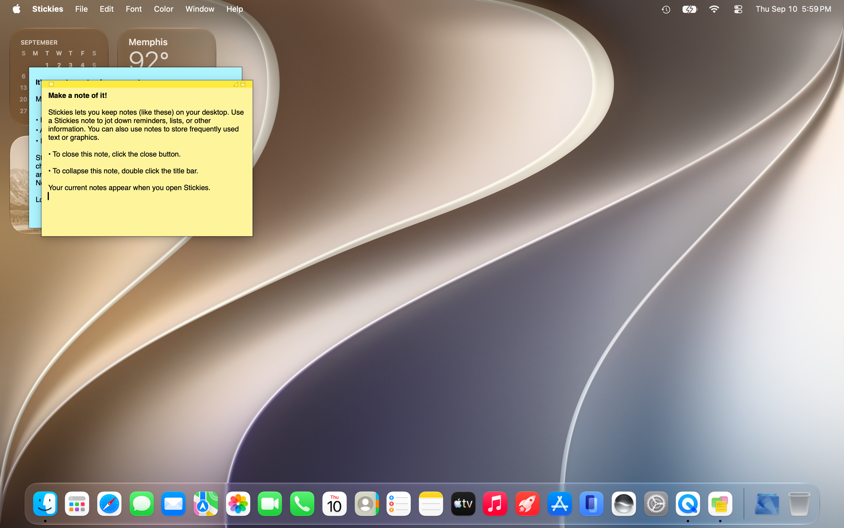Open the File menu
Image resolution: width=844 pixels, height=528 pixels.
pyautogui.click(x=81, y=9)
